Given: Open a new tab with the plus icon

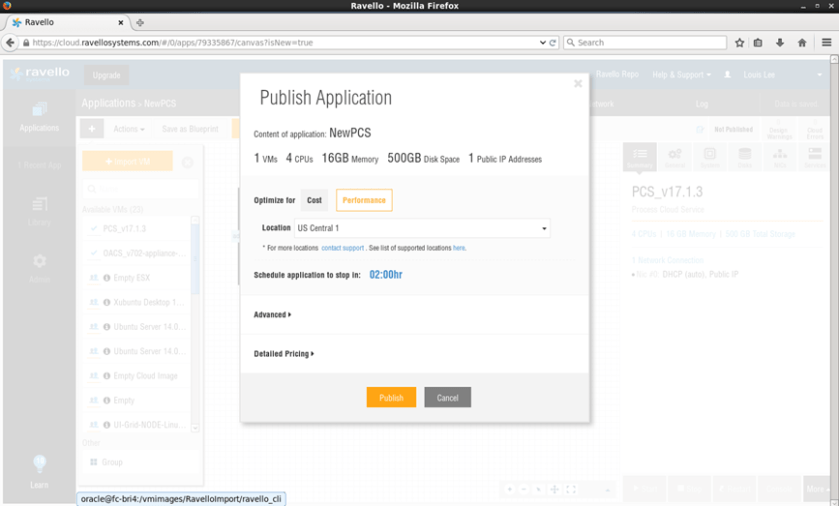Looking at the screenshot, I should pyautogui.click(x=139, y=22).
